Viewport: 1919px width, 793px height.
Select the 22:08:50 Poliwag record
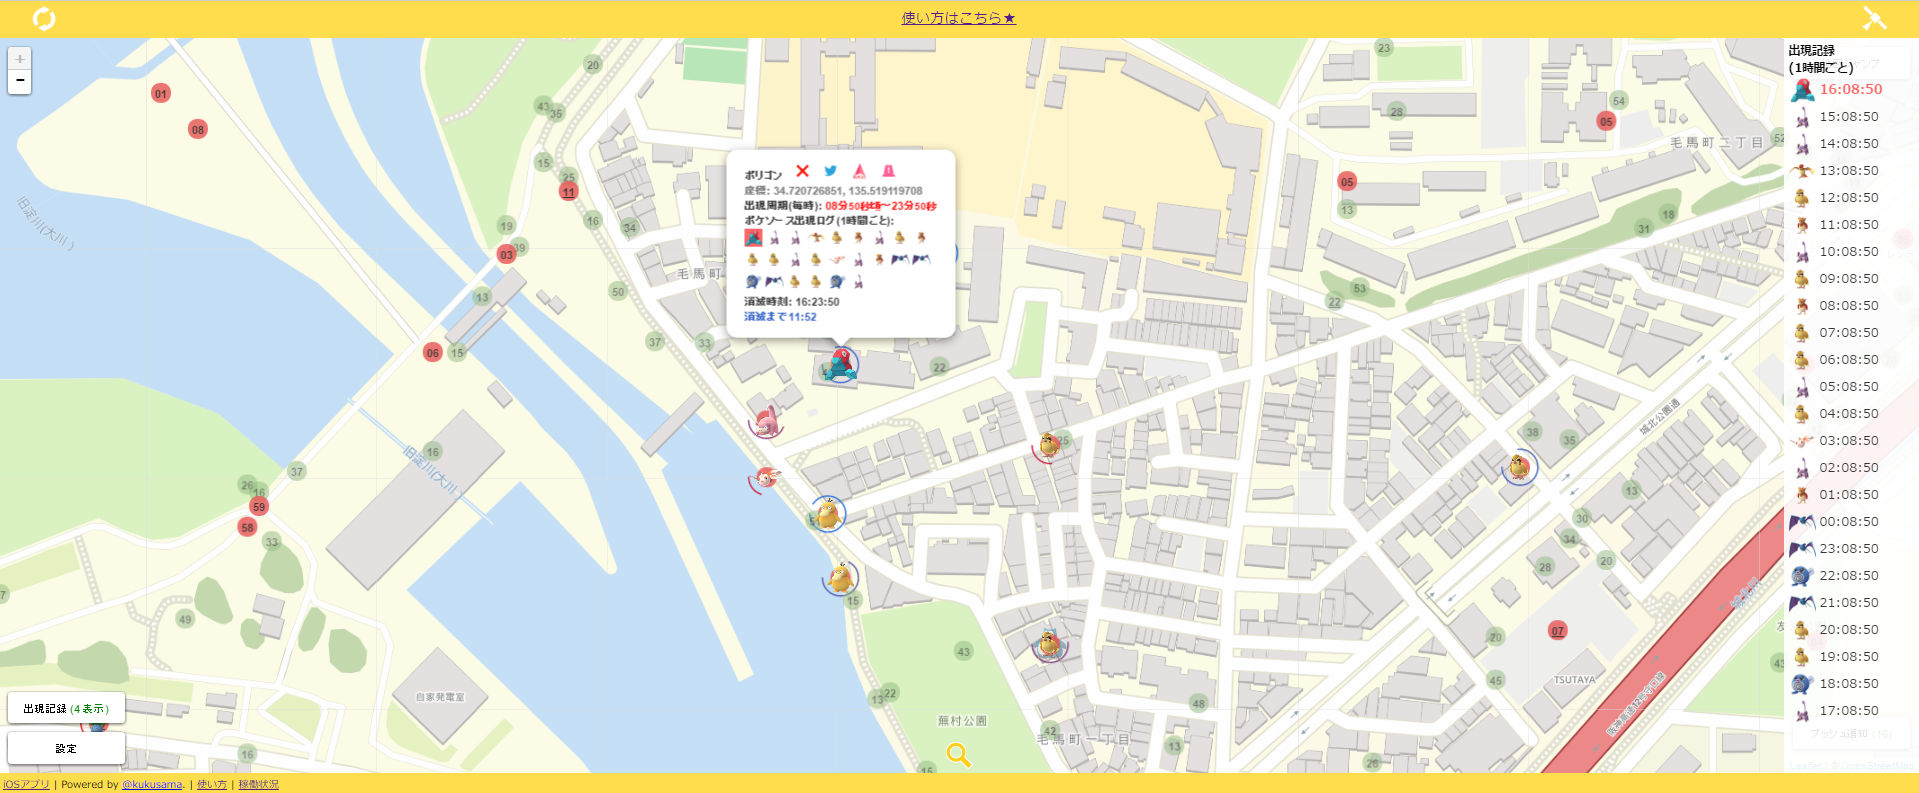1837,575
